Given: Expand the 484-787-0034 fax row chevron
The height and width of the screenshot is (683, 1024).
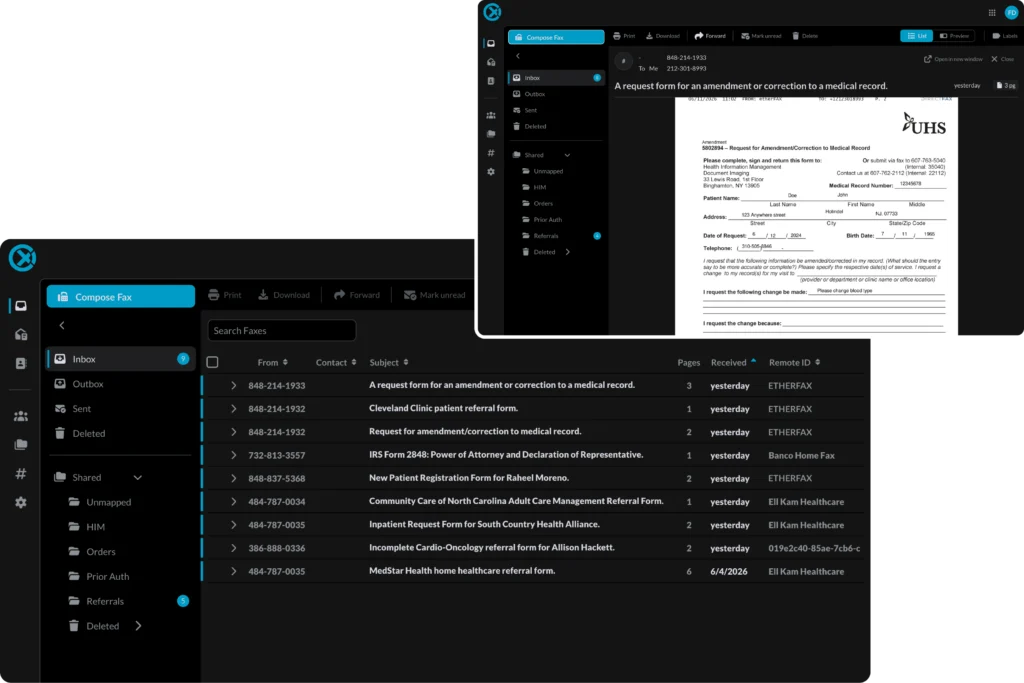Looking at the screenshot, I should [x=233, y=501].
